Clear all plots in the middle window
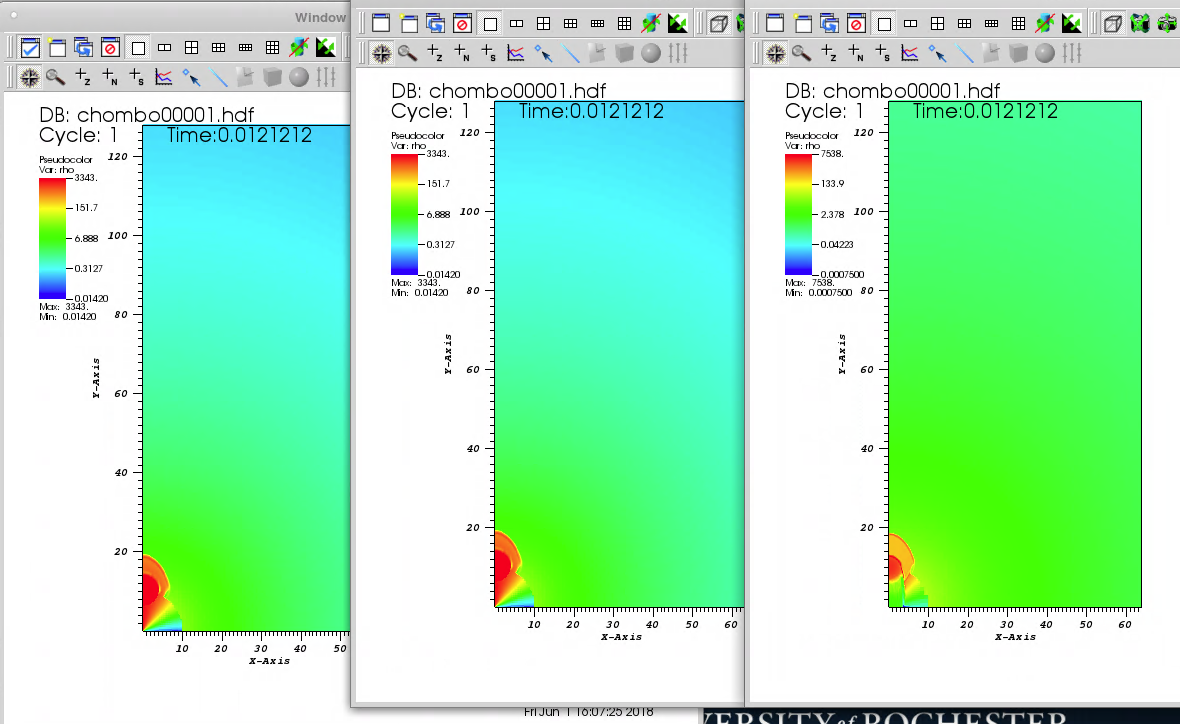Screen dimensions: 1180x724 click(x=651, y=24)
